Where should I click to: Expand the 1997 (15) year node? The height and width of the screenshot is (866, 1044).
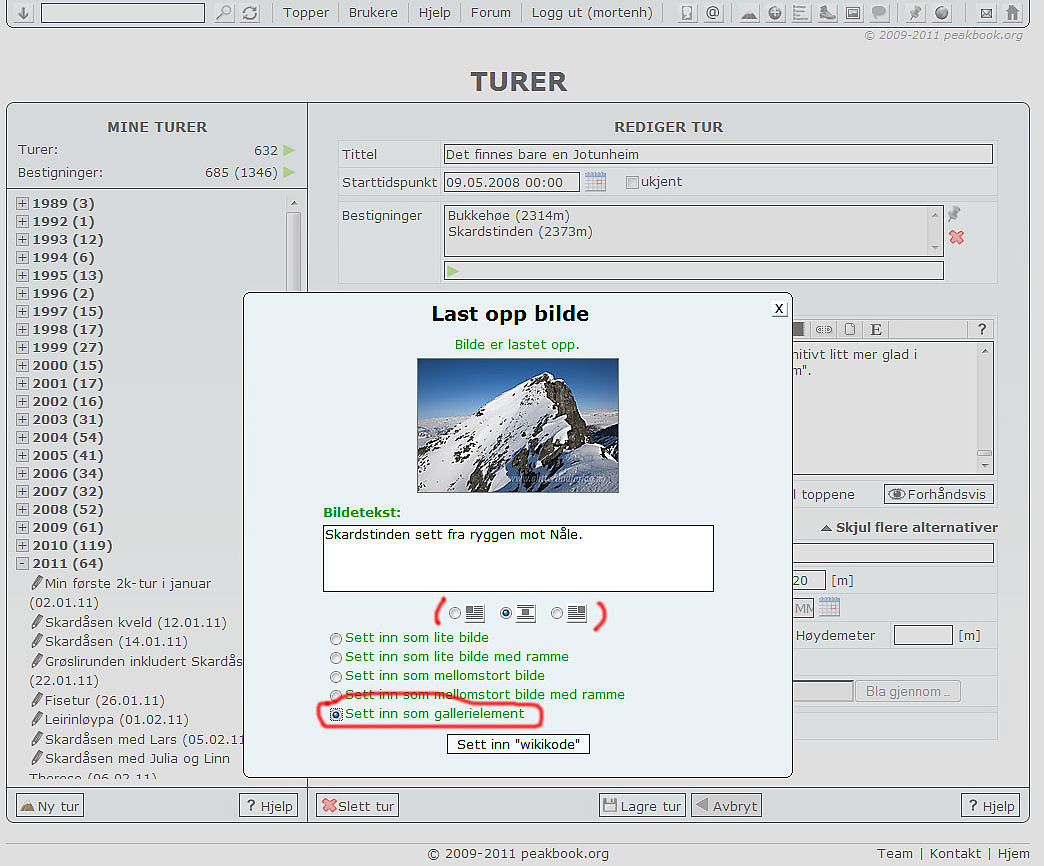pyautogui.click(x=22, y=312)
